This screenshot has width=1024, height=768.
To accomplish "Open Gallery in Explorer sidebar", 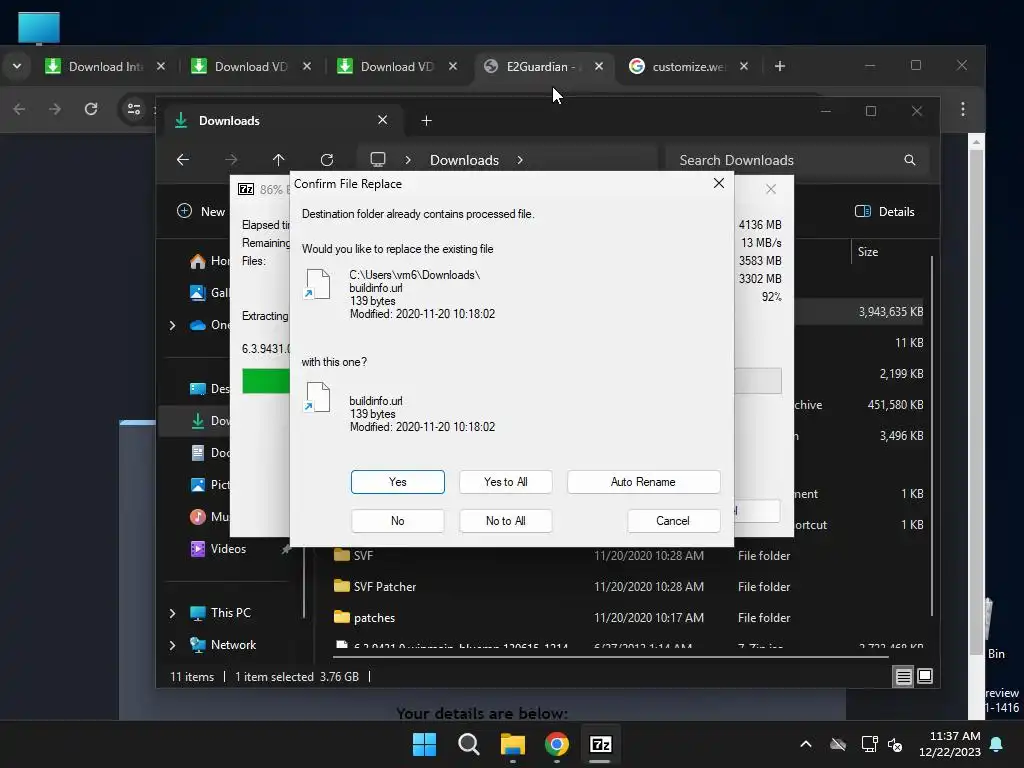I will [209, 293].
